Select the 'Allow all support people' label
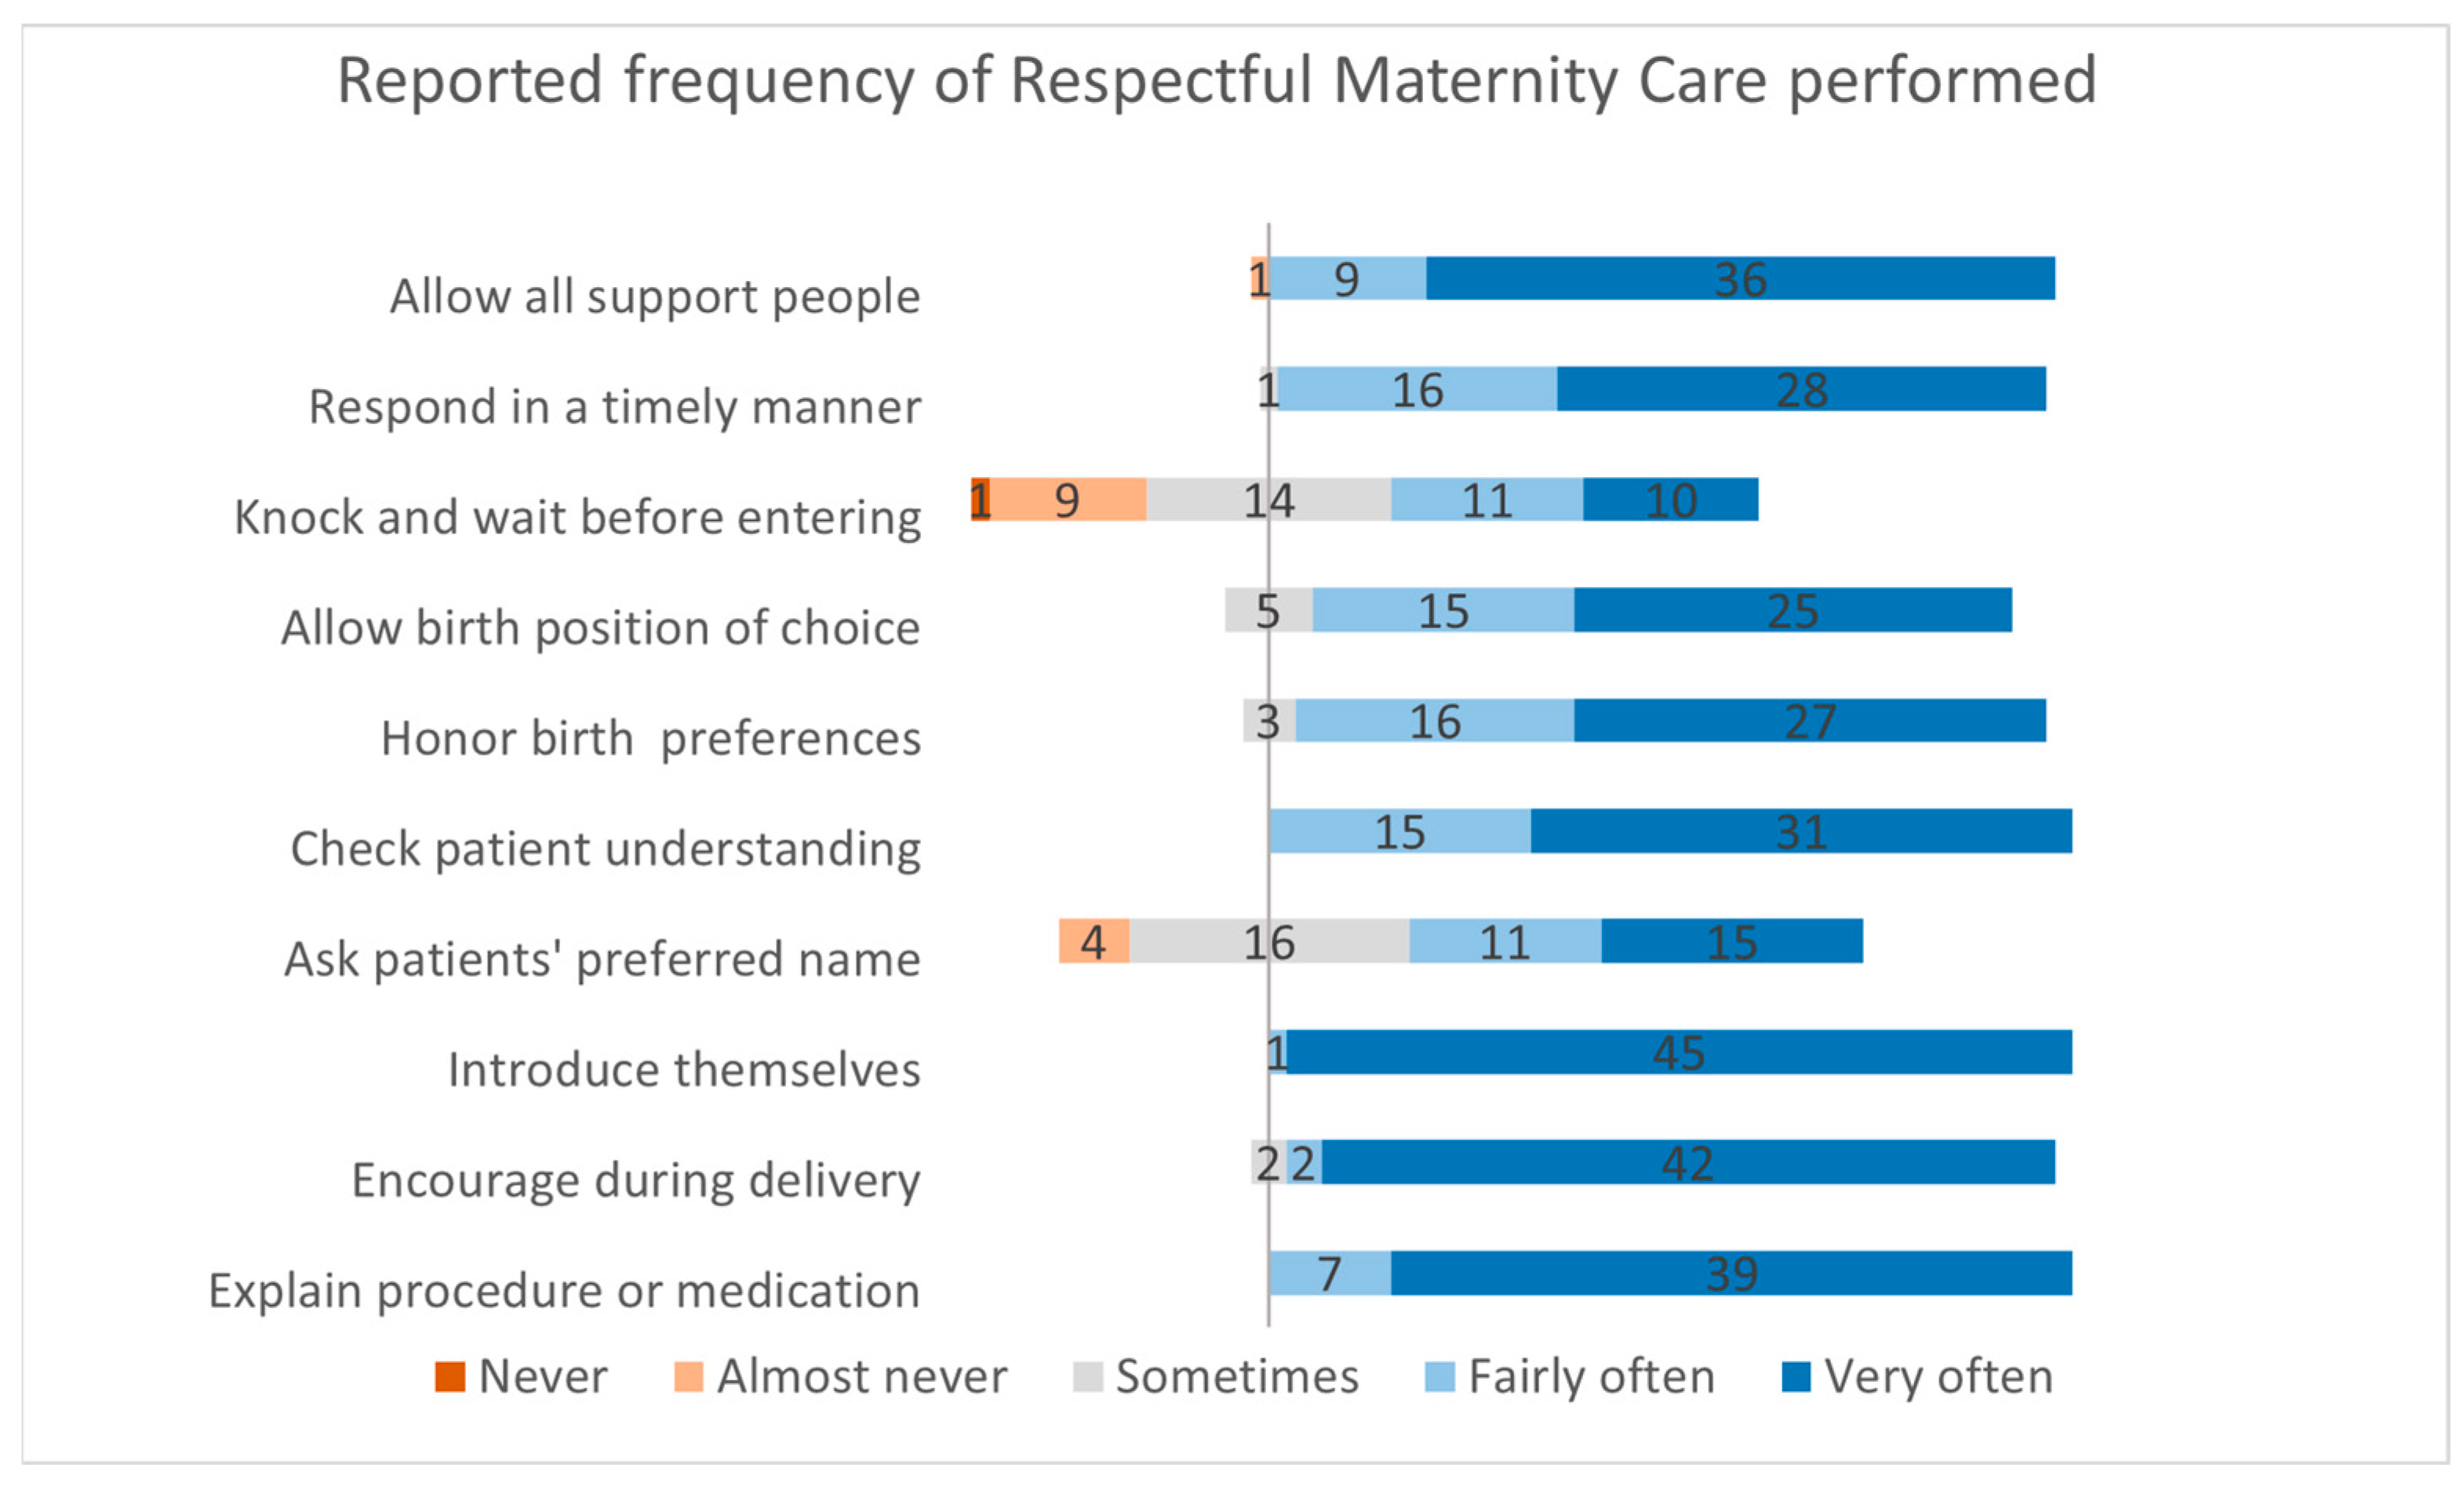The width and height of the screenshot is (2464, 1490). pyautogui.click(x=655, y=296)
